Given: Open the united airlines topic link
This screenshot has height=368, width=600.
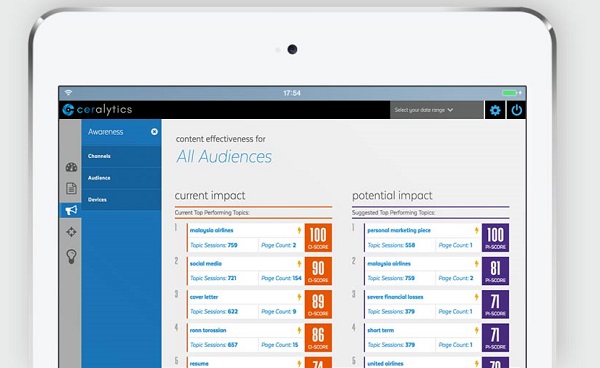Looking at the screenshot, I should pyautogui.click(x=385, y=363).
